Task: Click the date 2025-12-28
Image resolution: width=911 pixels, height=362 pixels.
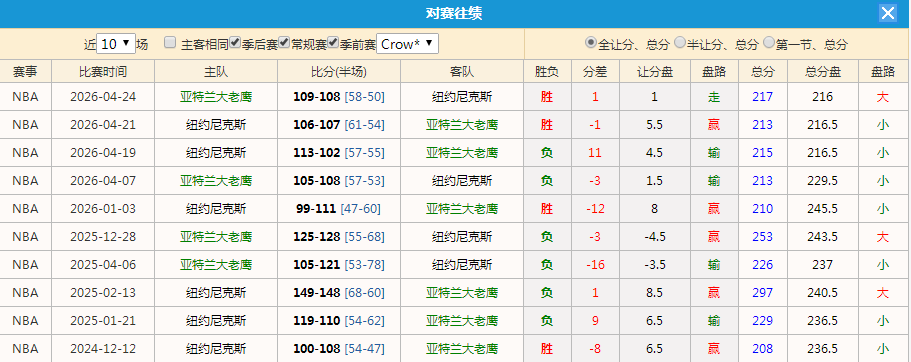Action: (x=103, y=236)
